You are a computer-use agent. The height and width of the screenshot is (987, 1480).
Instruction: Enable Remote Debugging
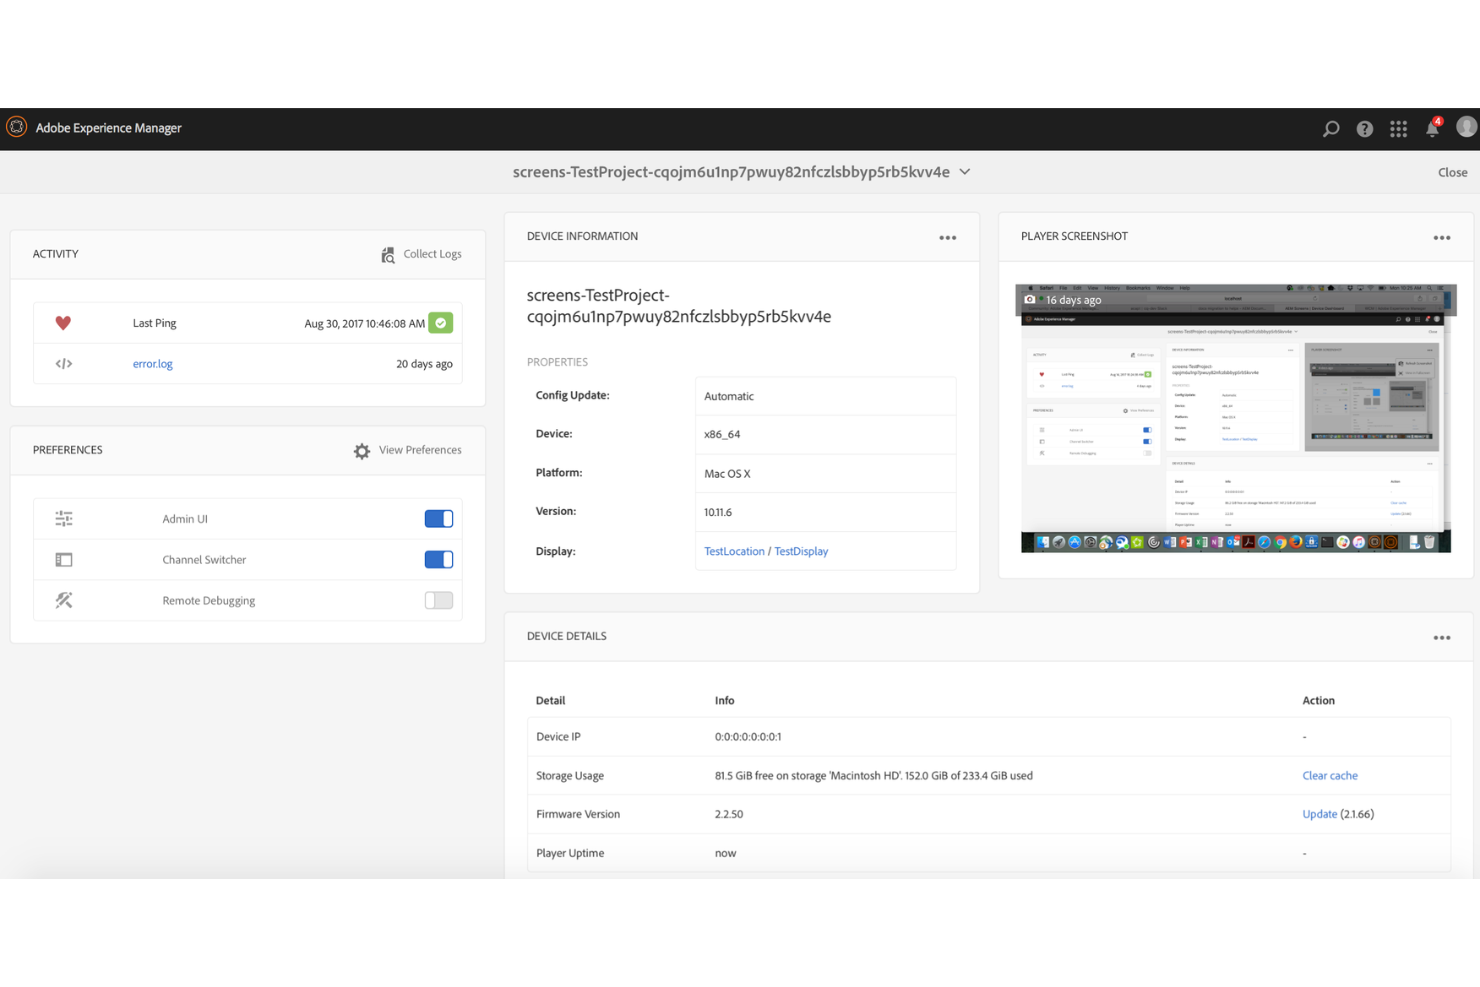(438, 600)
